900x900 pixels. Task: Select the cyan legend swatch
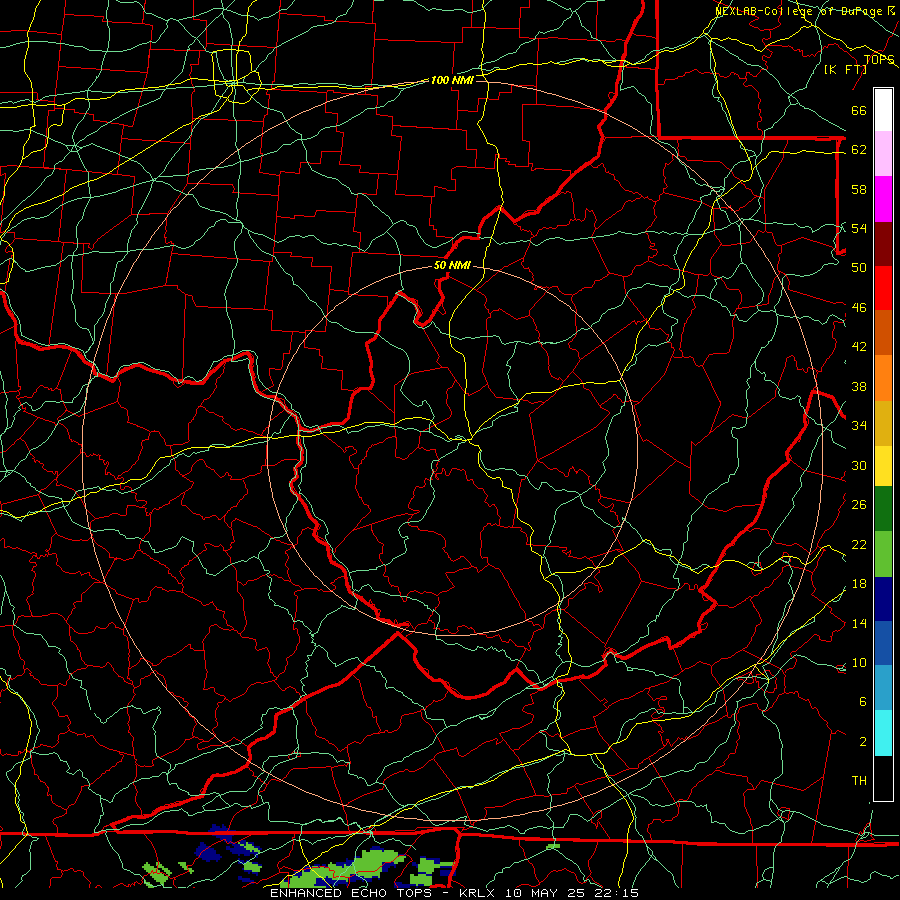click(x=883, y=733)
